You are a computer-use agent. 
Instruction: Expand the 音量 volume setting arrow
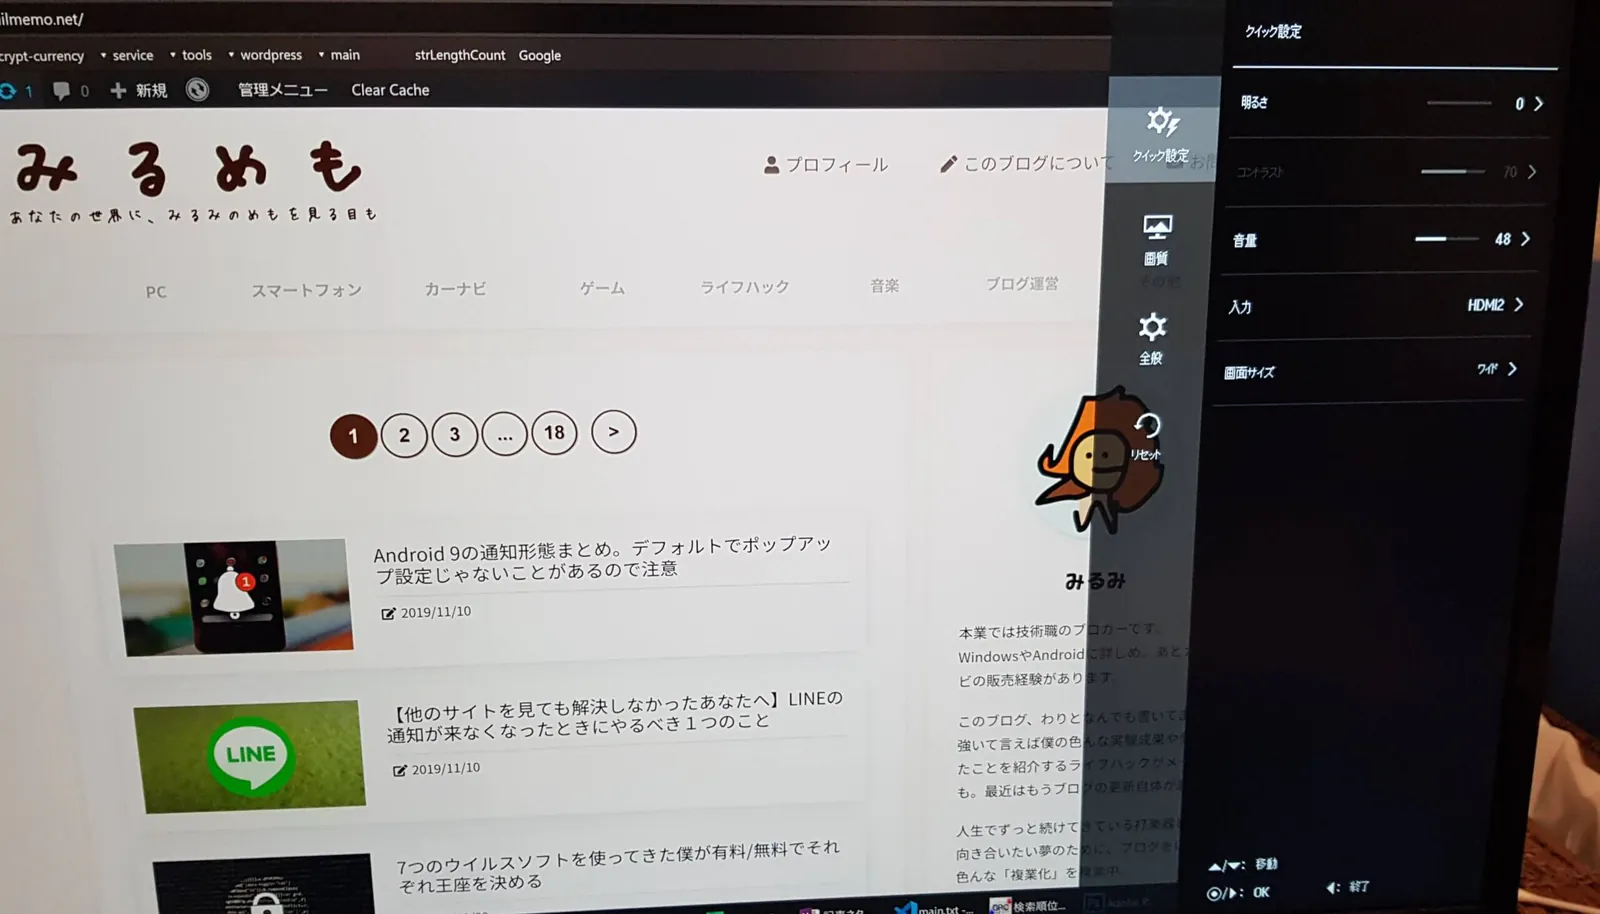tap(1526, 239)
